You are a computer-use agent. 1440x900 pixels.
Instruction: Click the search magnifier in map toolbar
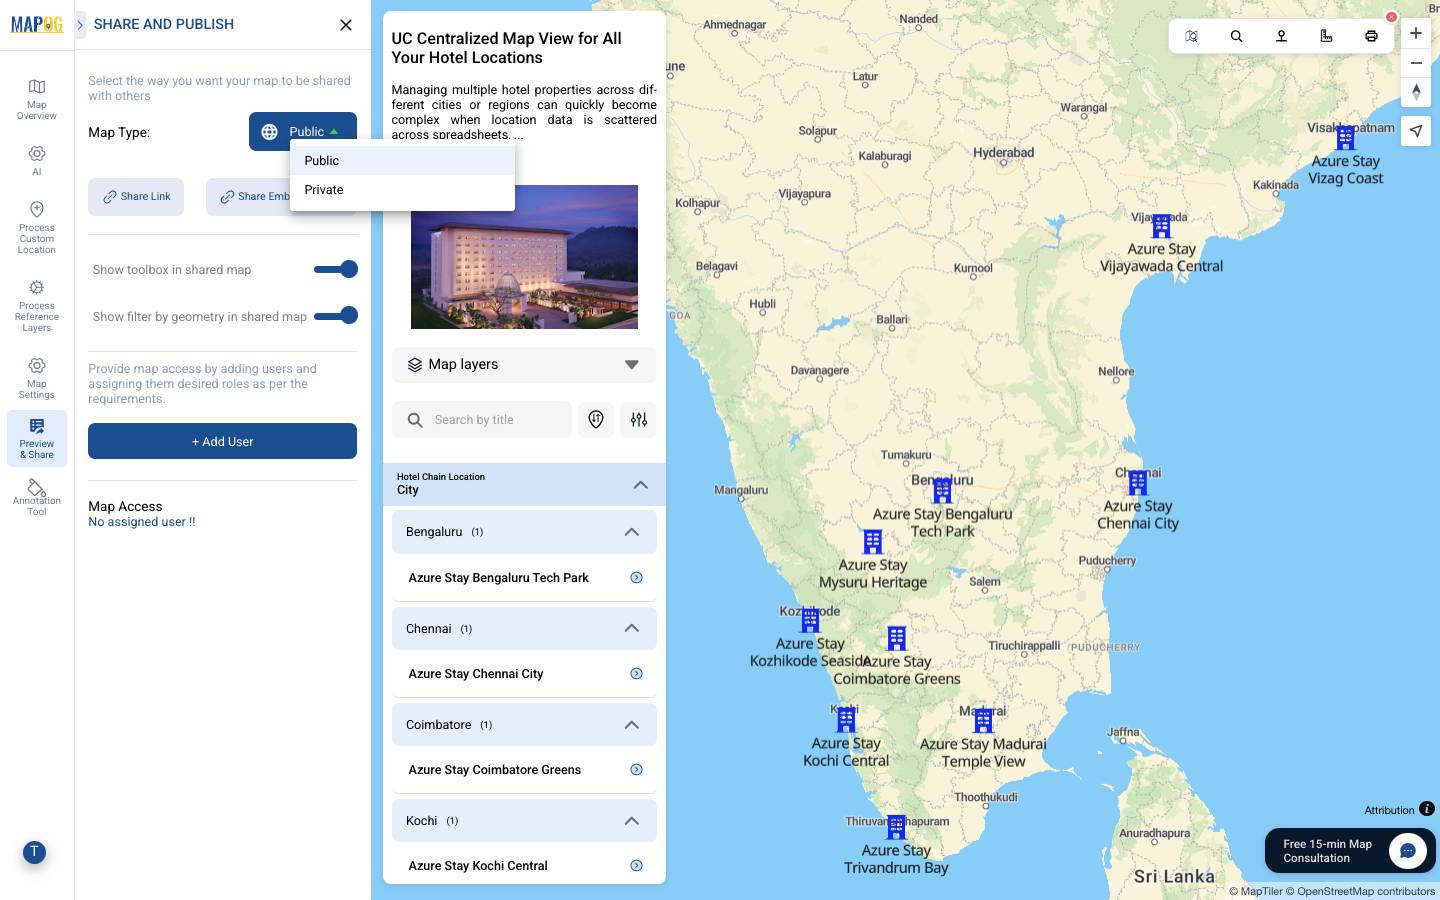click(x=1236, y=36)
